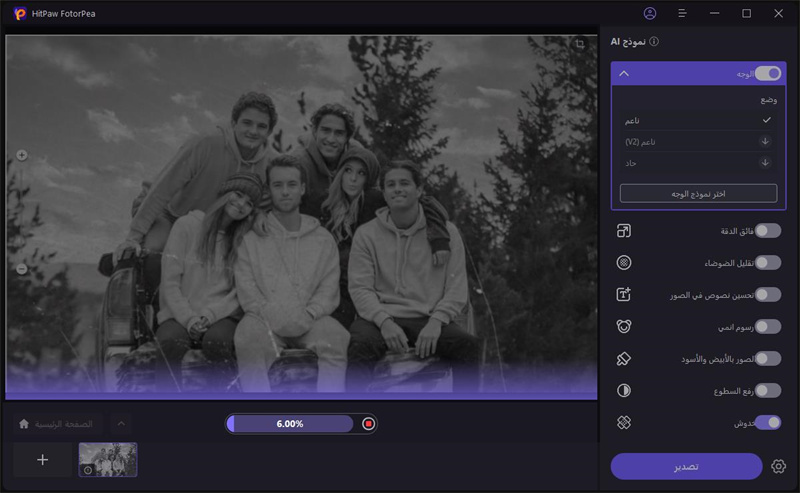Click the home icon for الصفحة الرئيسية
Viewport: 800px width, 493px height.
[x=23, y=424]
